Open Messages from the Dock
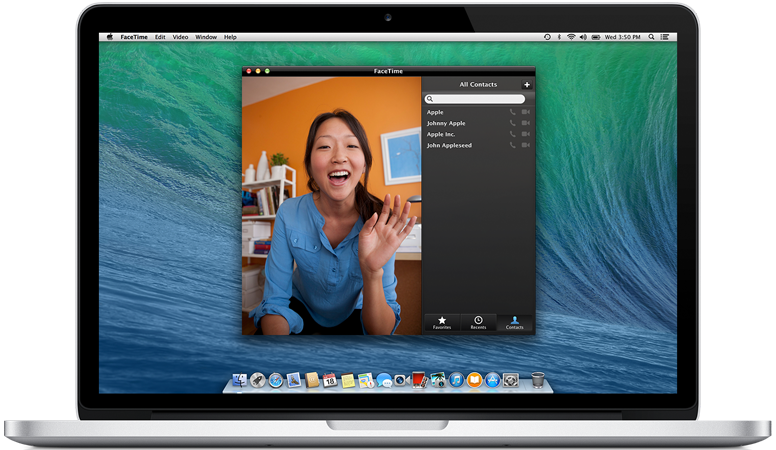Screen dimensions: 776x450 384,380
